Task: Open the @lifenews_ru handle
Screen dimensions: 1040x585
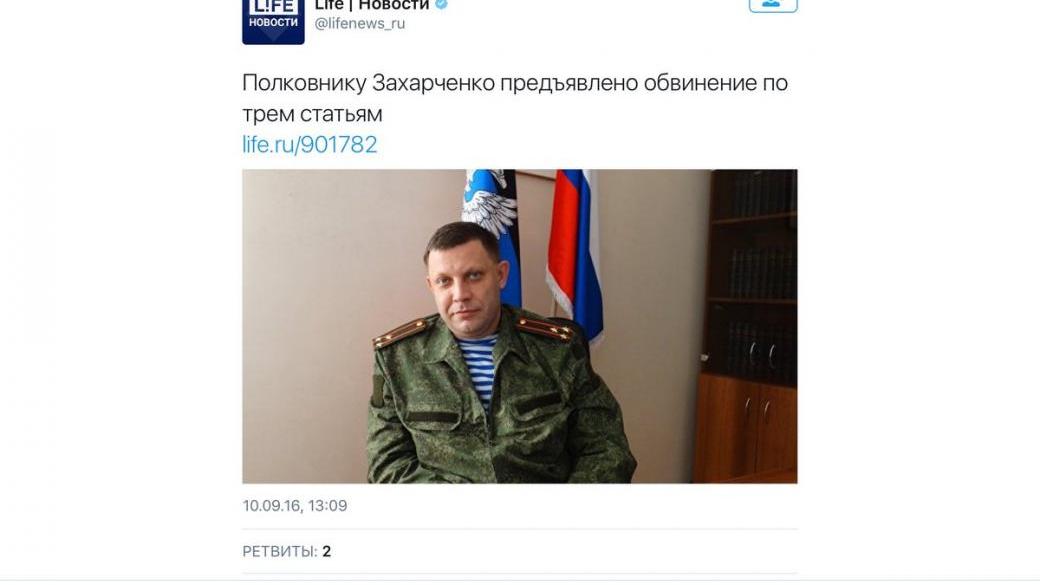Action: pyautogui.click(x=359, y=23)
